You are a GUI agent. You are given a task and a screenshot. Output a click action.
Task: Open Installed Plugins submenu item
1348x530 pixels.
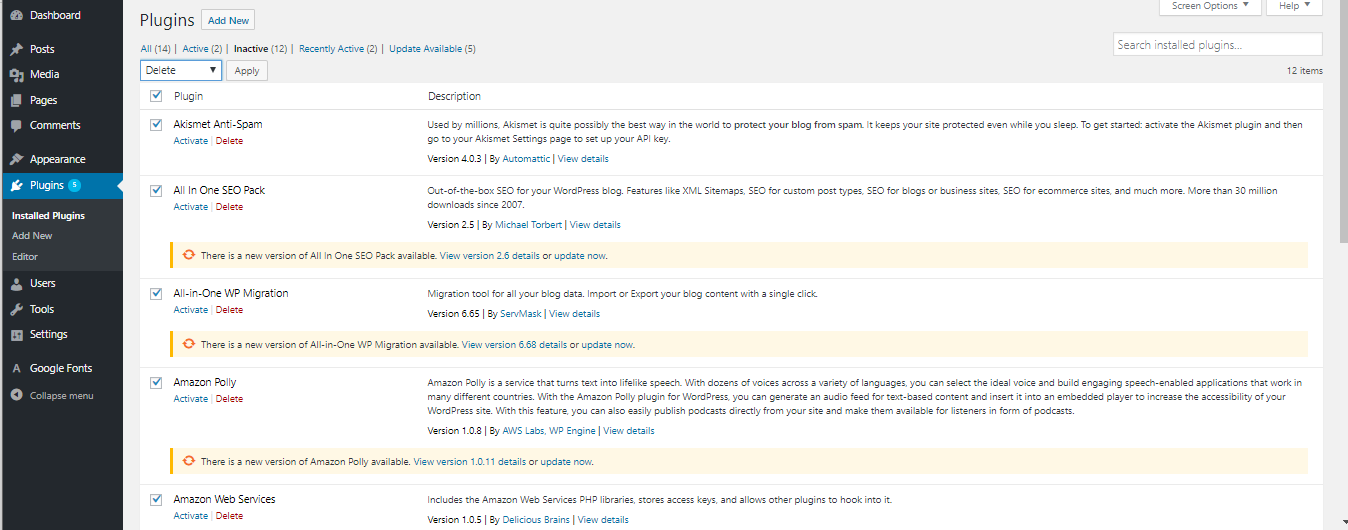48,216
